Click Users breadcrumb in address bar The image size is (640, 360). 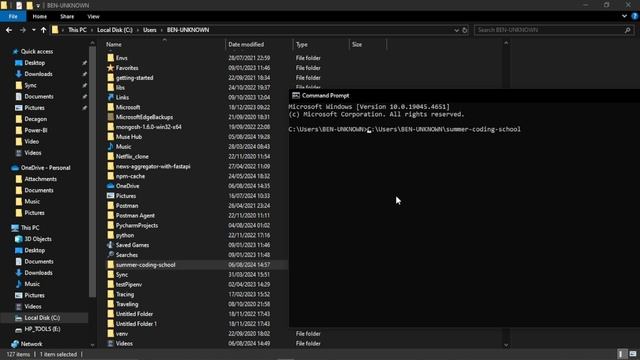pyautogui.click(x=149, y=30)
